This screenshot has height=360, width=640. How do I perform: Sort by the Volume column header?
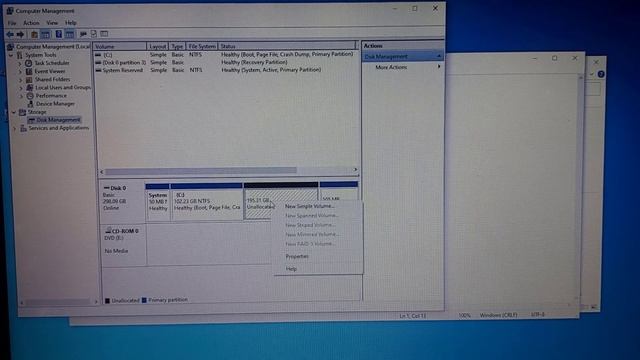coord(120,46)
